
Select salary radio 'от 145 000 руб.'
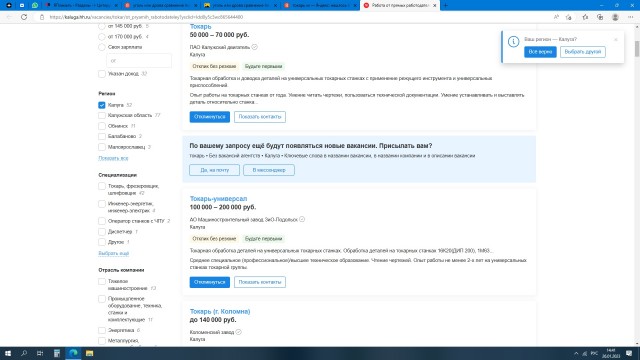[x=102, y=26]
